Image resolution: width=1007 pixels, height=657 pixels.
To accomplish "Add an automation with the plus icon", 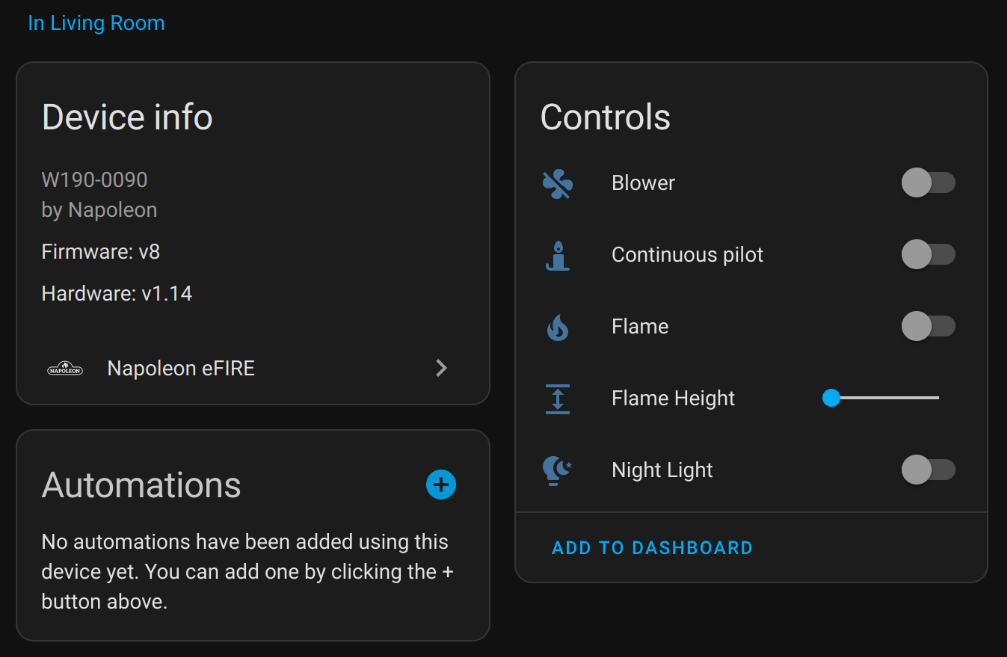I will pos(441,485).
